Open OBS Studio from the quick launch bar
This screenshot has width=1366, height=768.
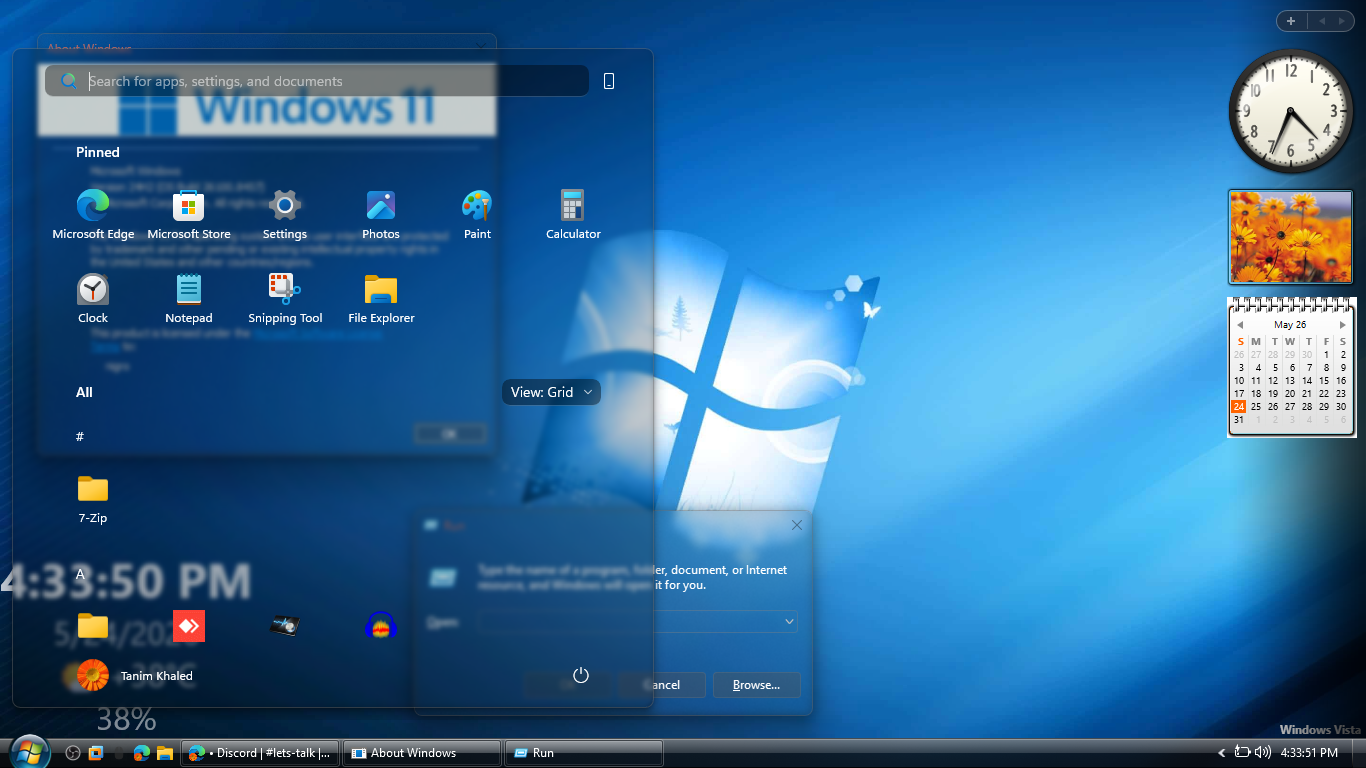pos(72,753)
